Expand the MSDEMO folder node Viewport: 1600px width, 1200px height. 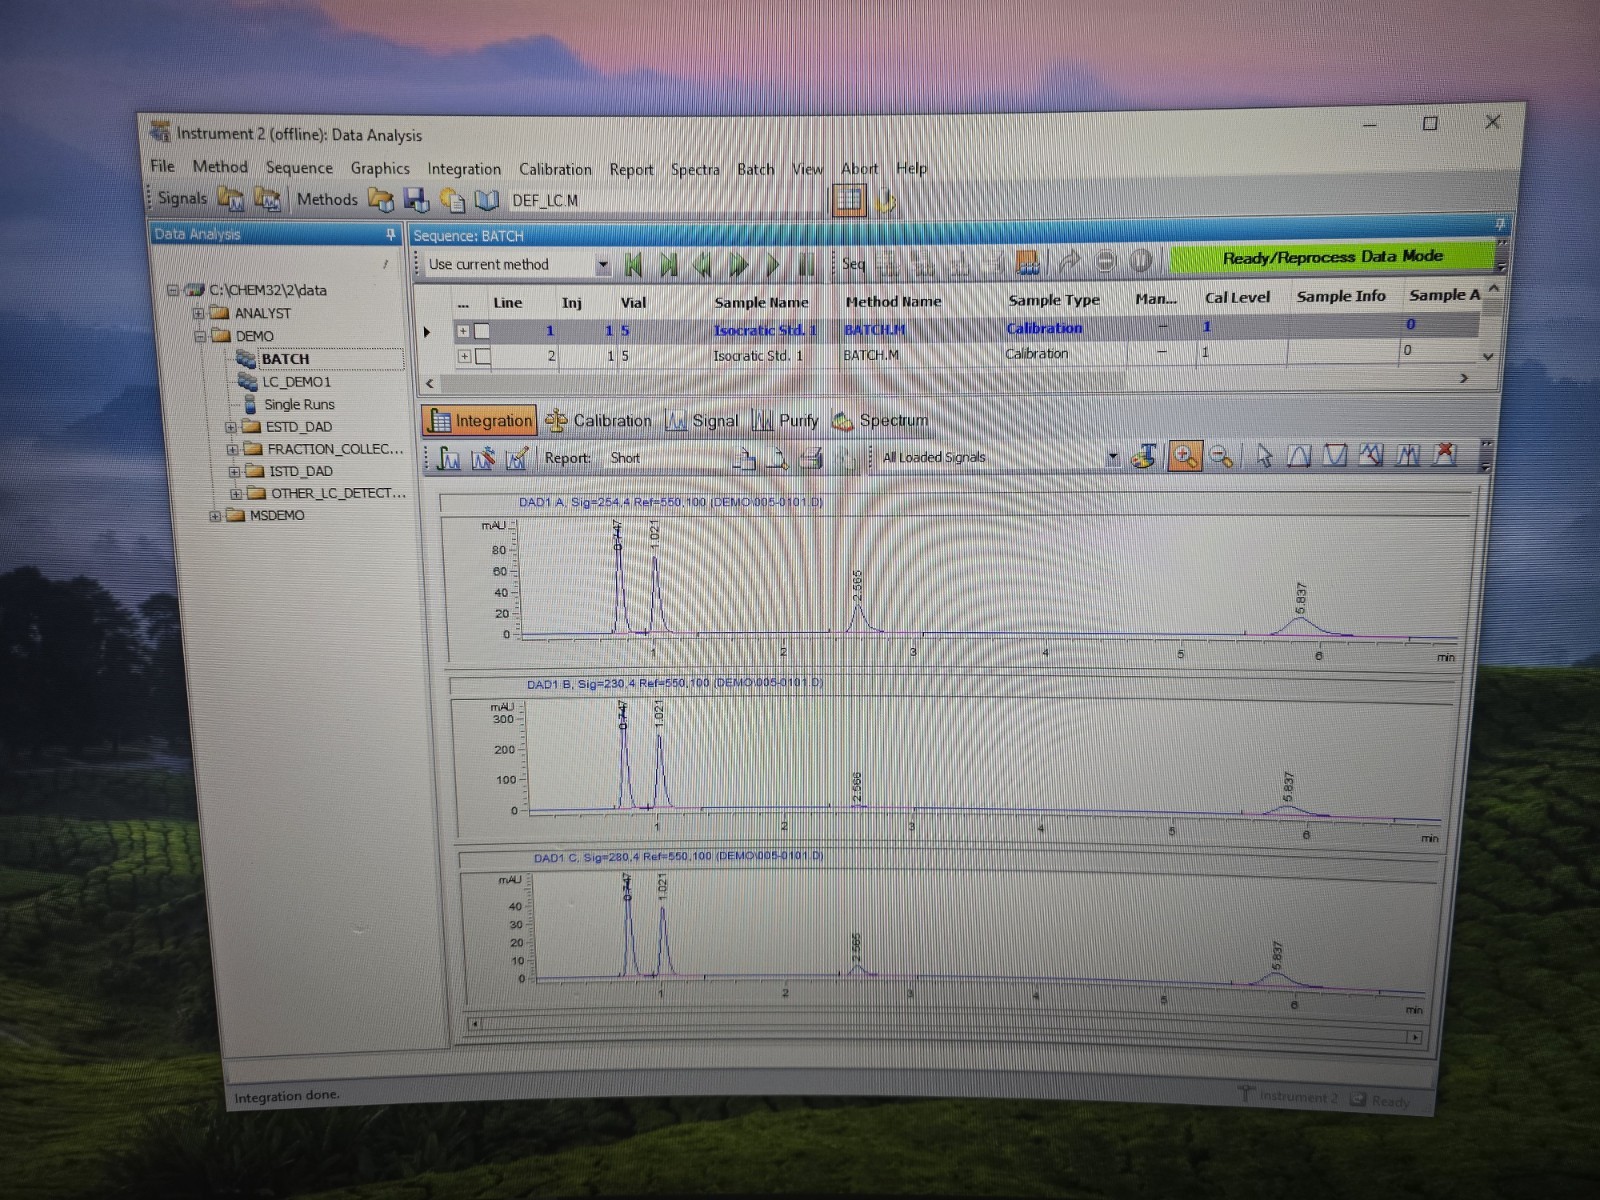pos(215,516)
